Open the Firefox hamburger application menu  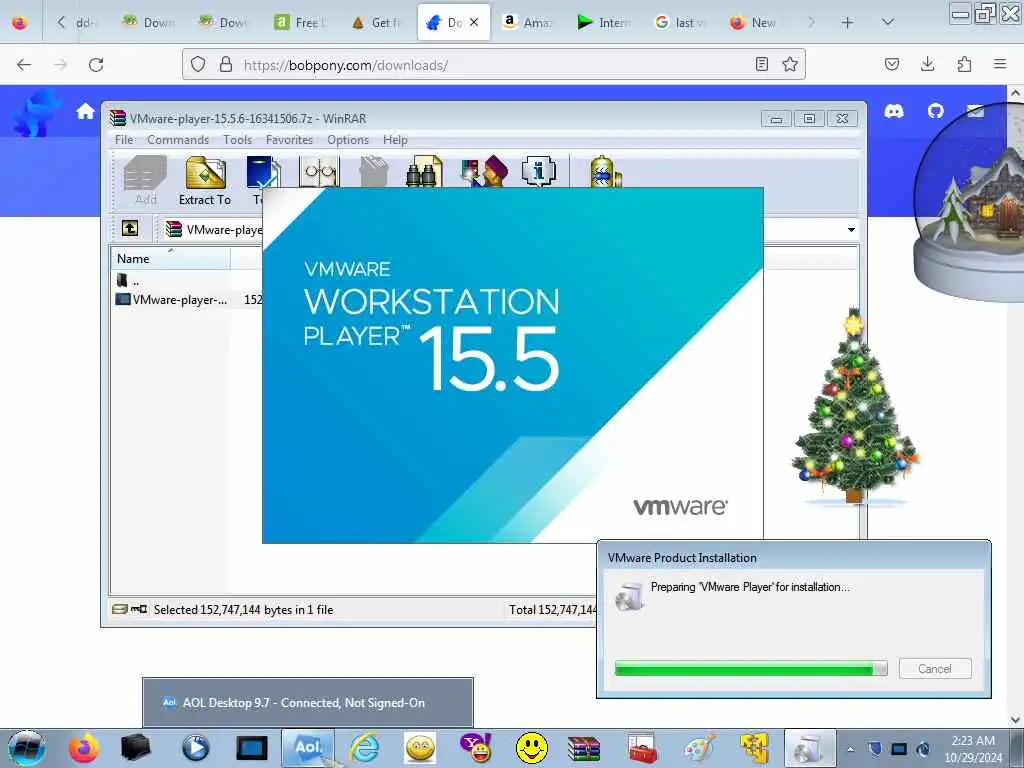point(1000,64)
